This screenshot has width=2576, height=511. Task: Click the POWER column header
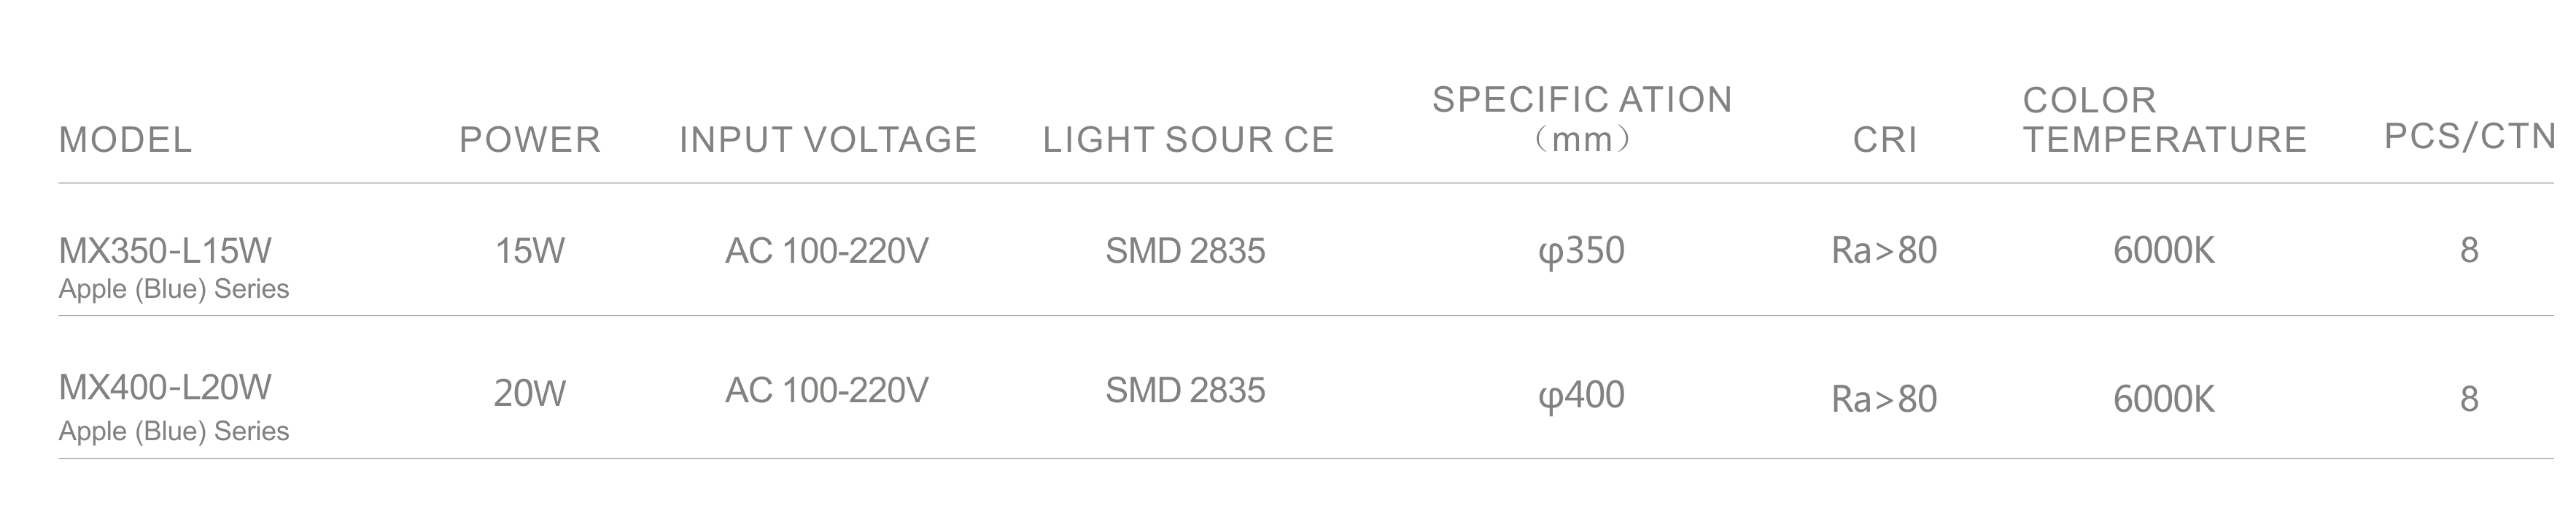point(530,139)
